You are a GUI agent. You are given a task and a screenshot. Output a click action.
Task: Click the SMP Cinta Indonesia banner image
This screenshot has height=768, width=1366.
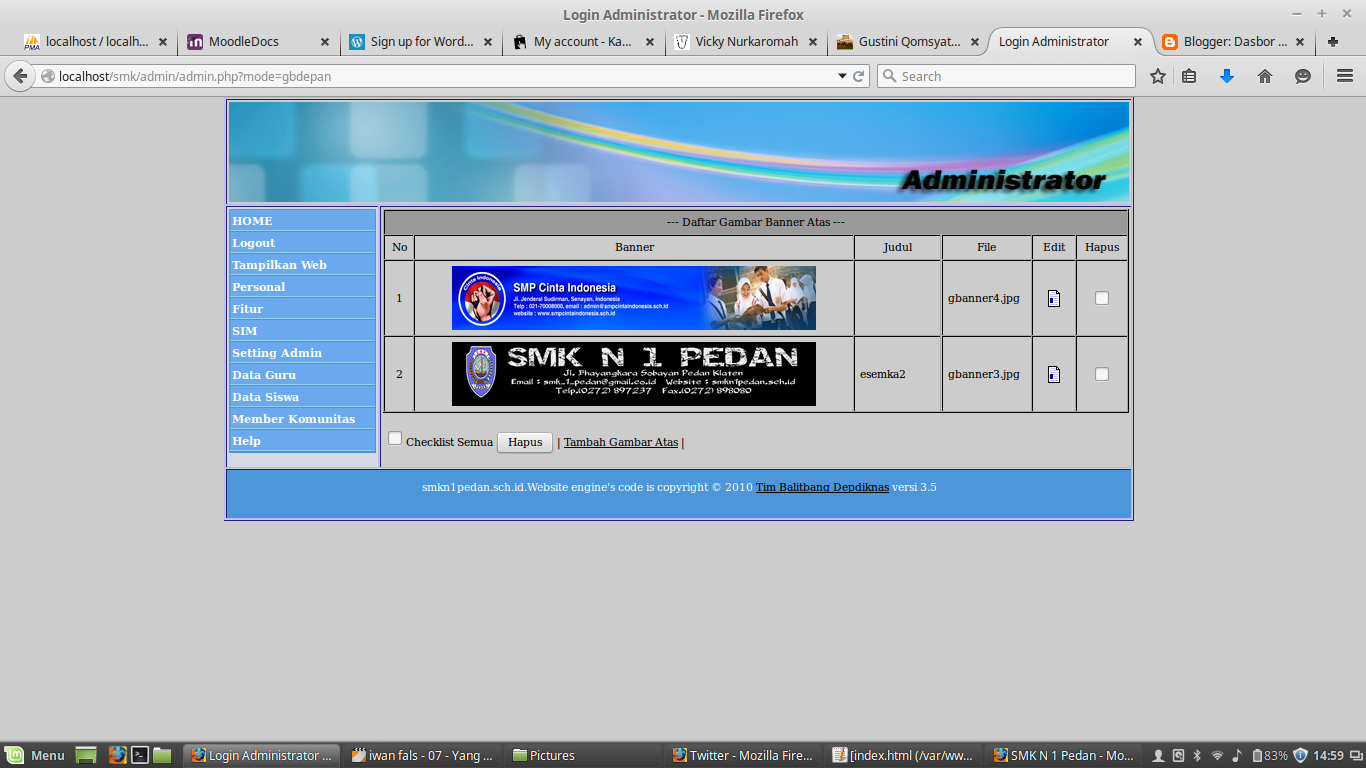click(634, 298)
